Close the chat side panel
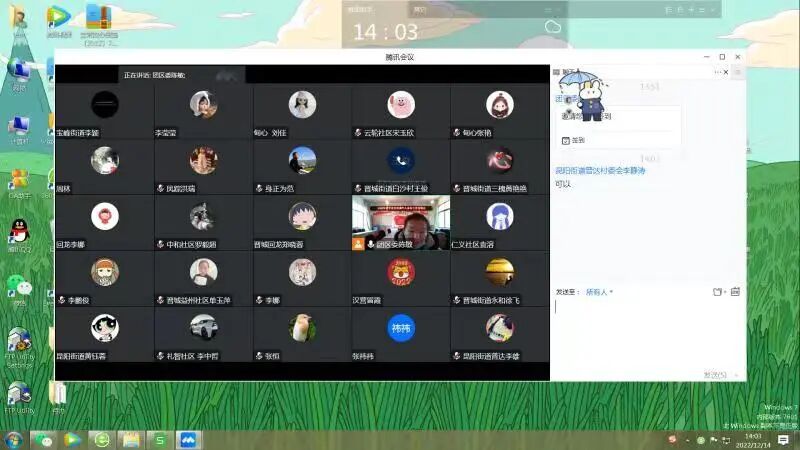Image resolution: width=800 pixels, height=450 pixels. coord(726,72)
